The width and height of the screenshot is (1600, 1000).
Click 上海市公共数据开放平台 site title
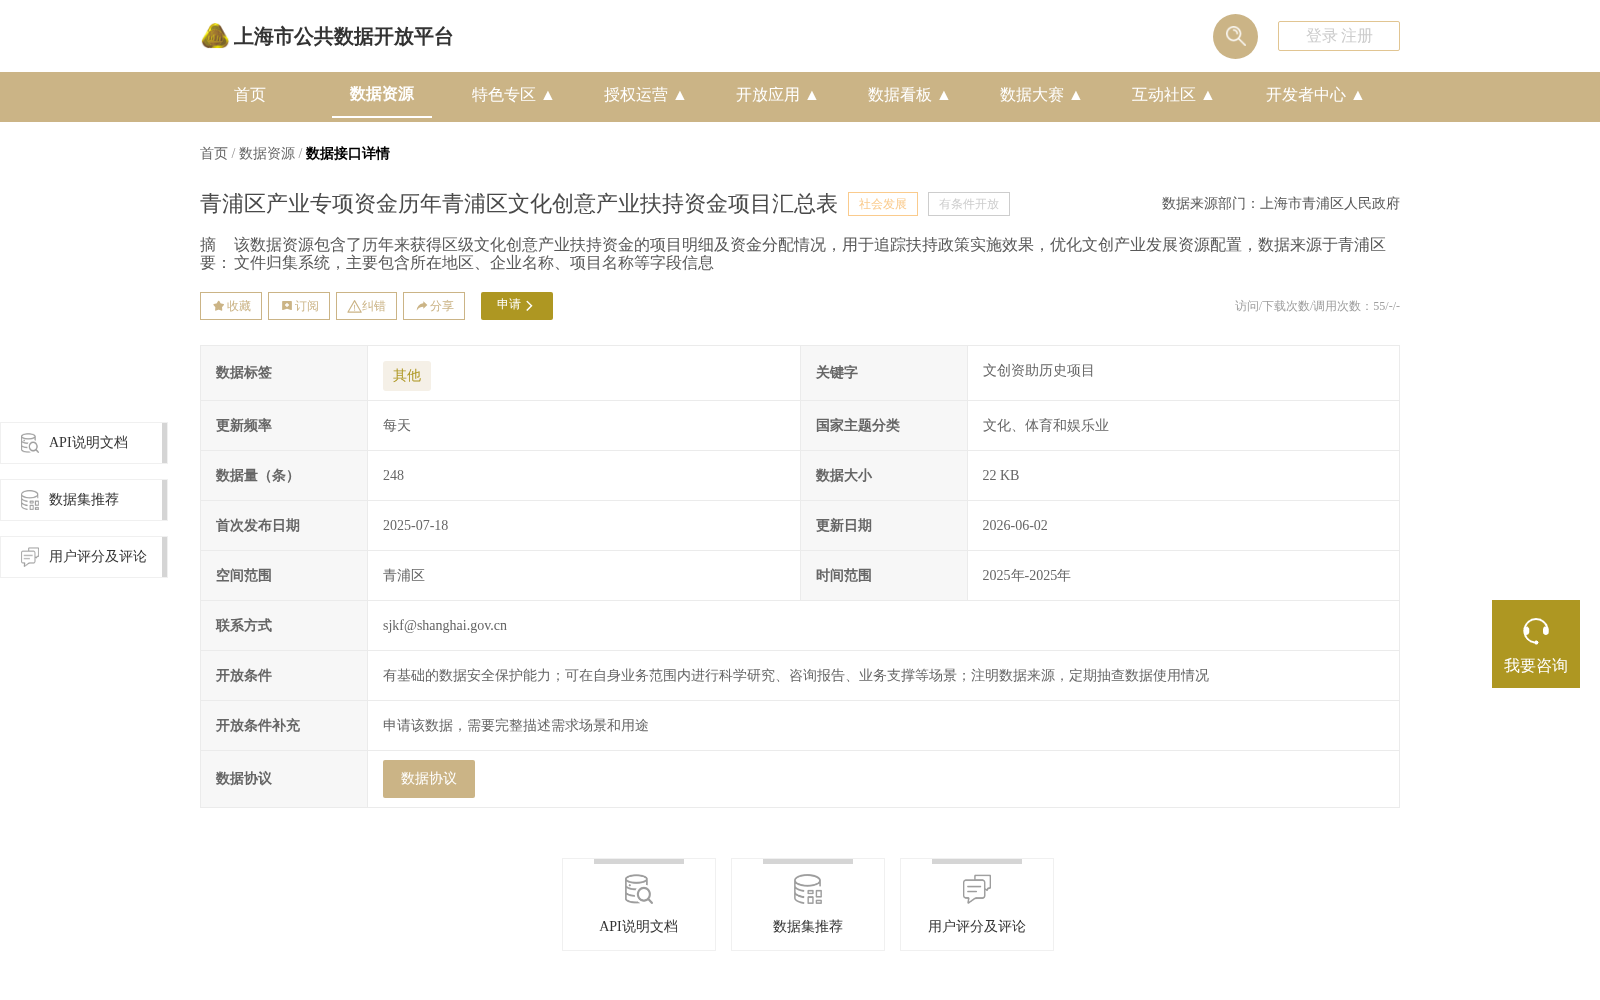click(343, 37)
